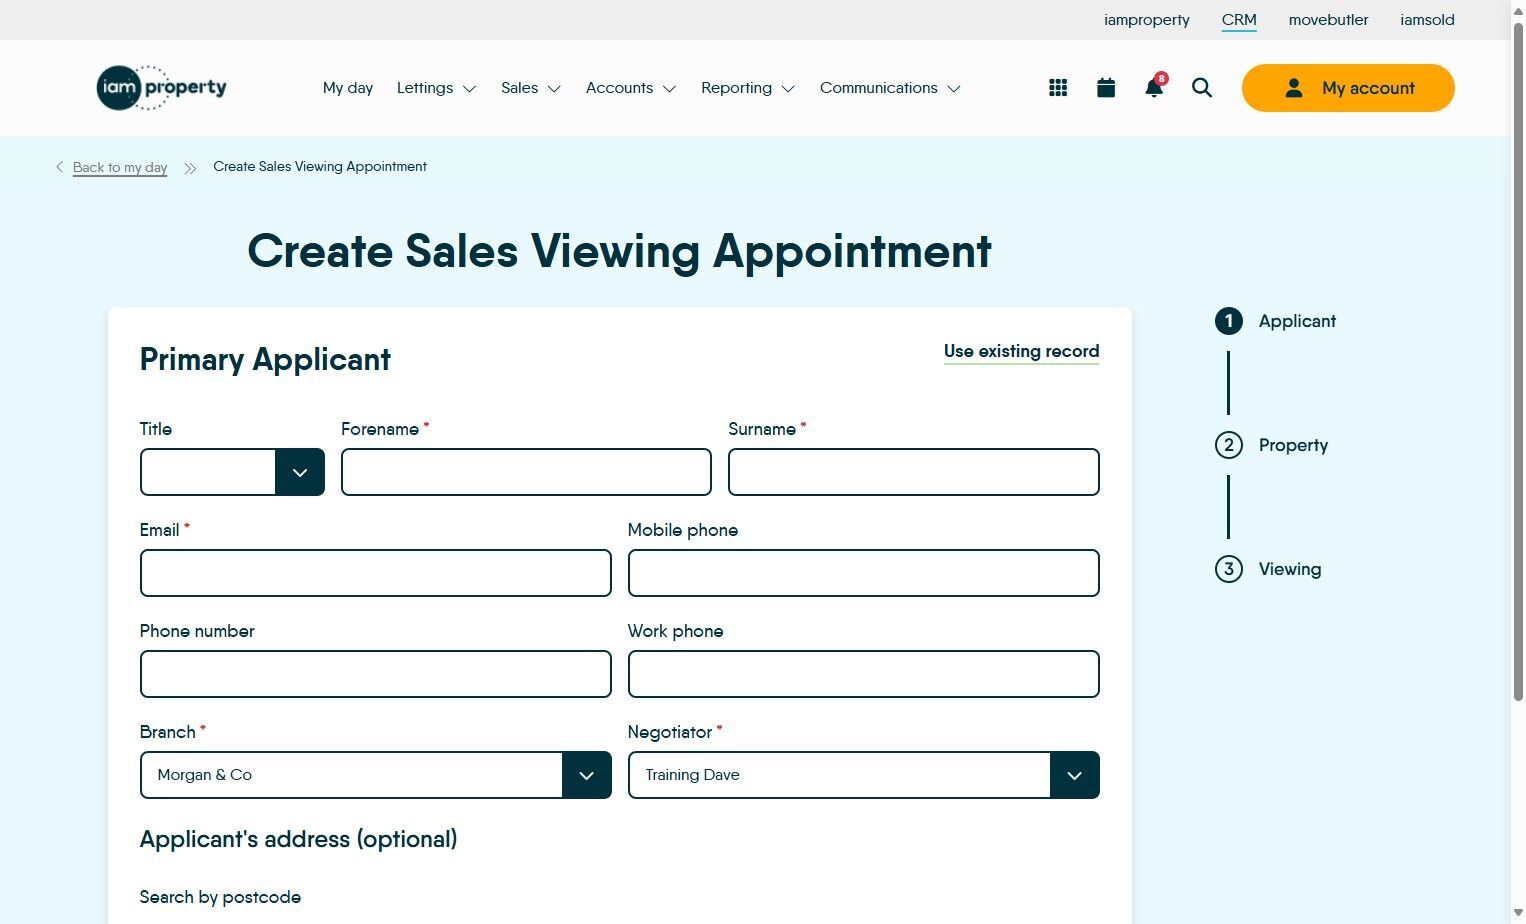Click the search magnifier icon
The image size is (1526, 924).
tap(1202, 88)
